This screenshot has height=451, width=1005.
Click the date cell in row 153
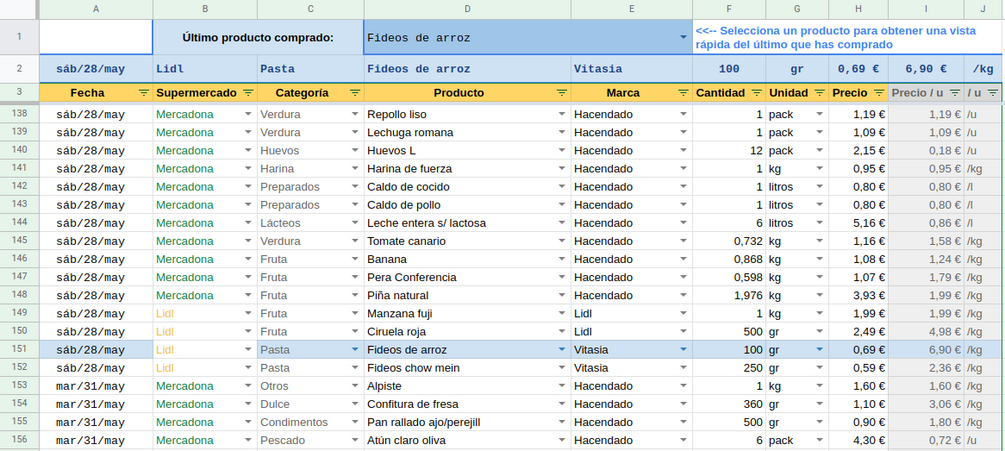pyautogui.click(x=96, y=386)
